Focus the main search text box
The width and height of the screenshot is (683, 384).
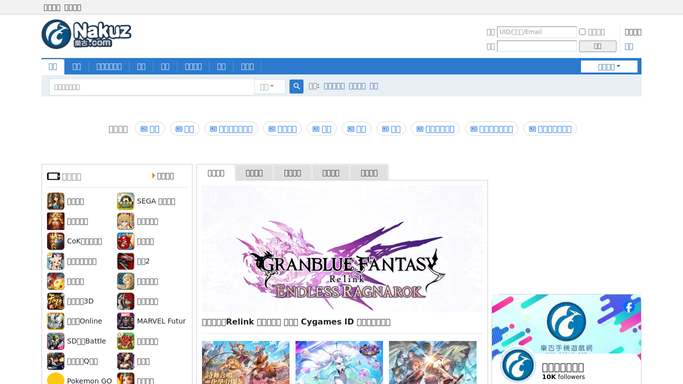152,87
